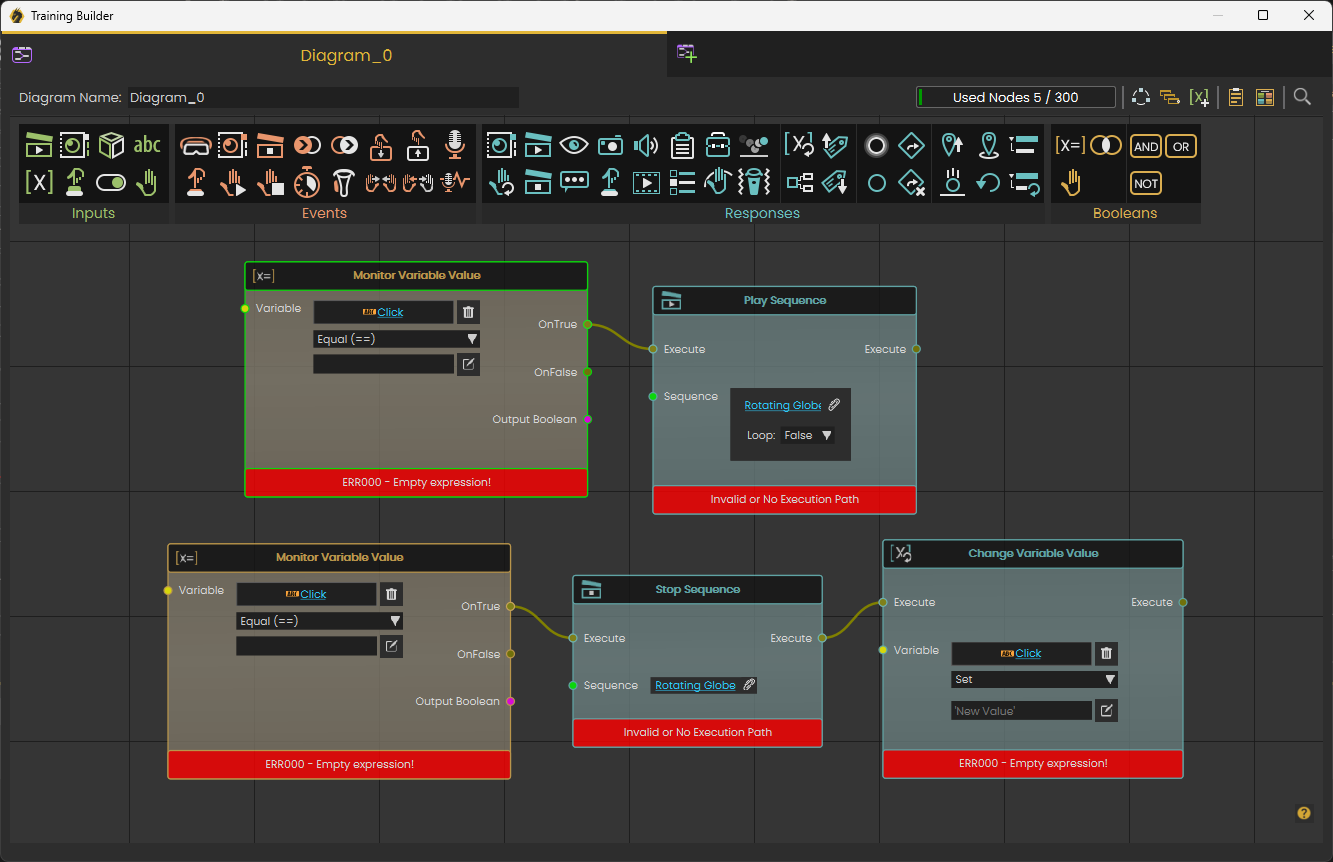Open Loop False dropdown in Play Sequence

(808, 435)
